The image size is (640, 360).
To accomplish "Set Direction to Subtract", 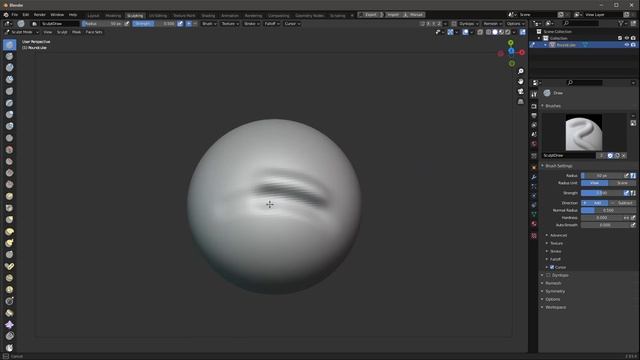I will [622, 203].
